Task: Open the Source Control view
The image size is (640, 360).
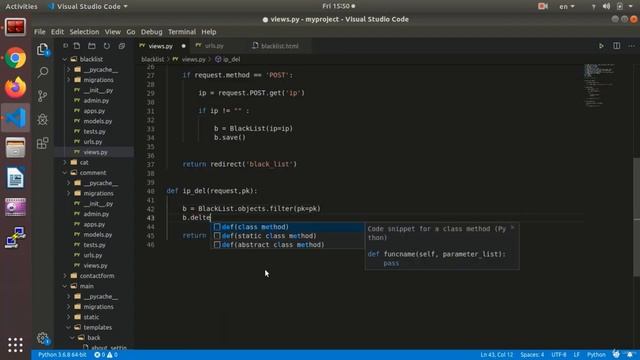Action: coord(43,96)
